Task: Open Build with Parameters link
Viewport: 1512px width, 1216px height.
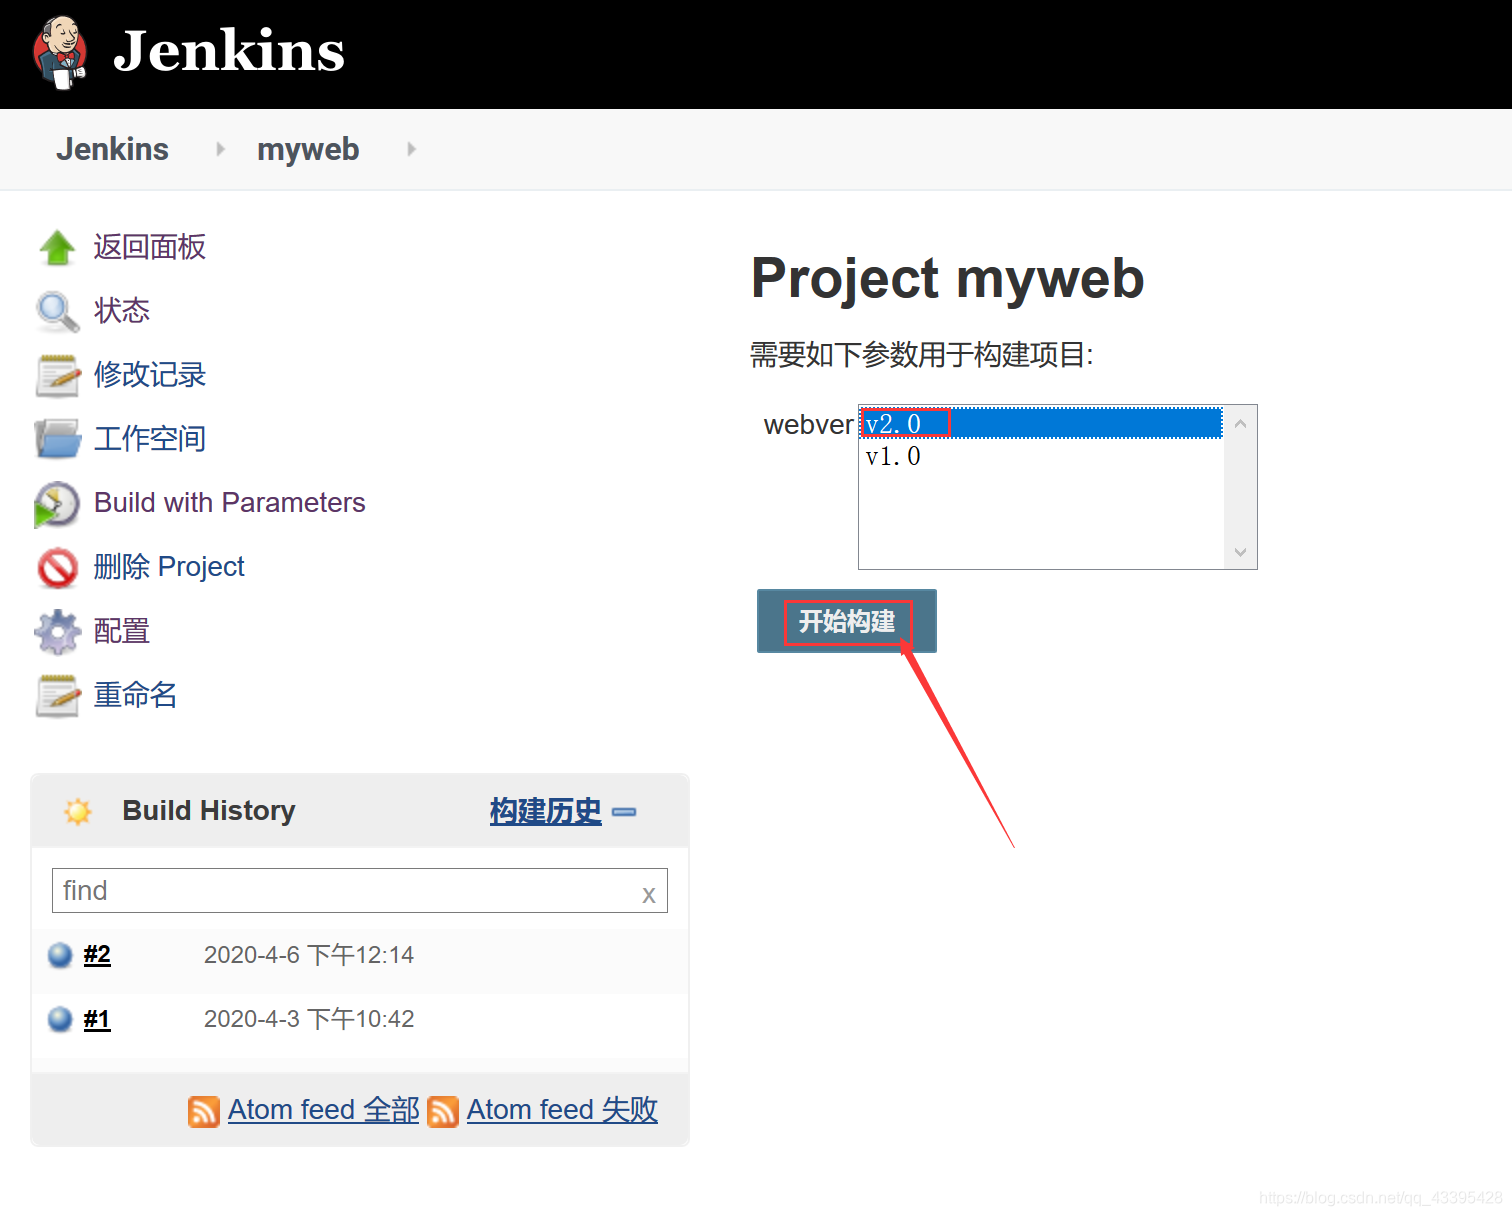Action: pos(230,503)
